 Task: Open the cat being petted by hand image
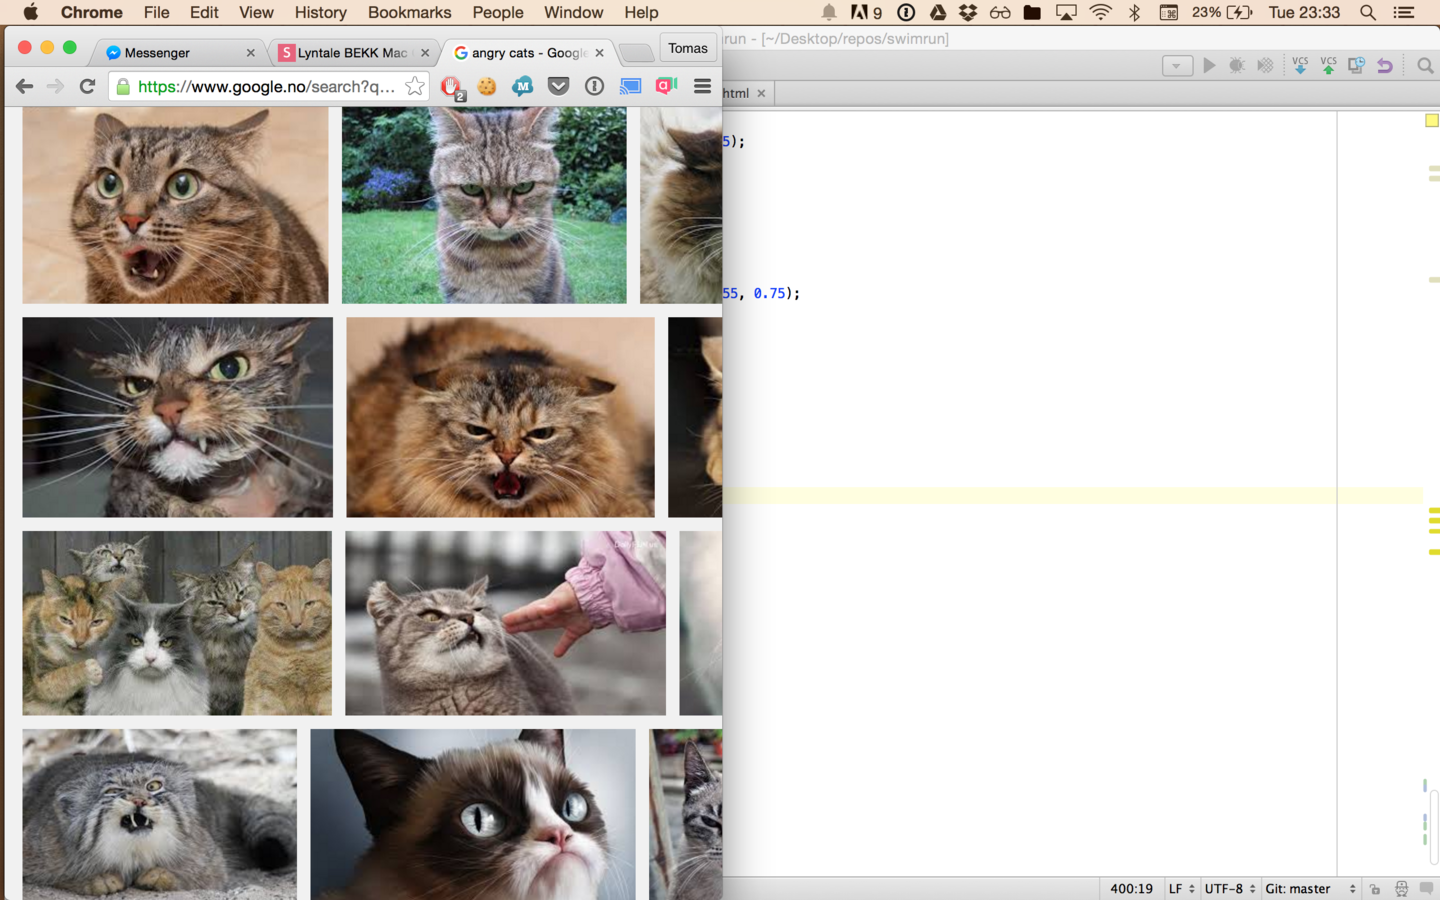point(505,623)
